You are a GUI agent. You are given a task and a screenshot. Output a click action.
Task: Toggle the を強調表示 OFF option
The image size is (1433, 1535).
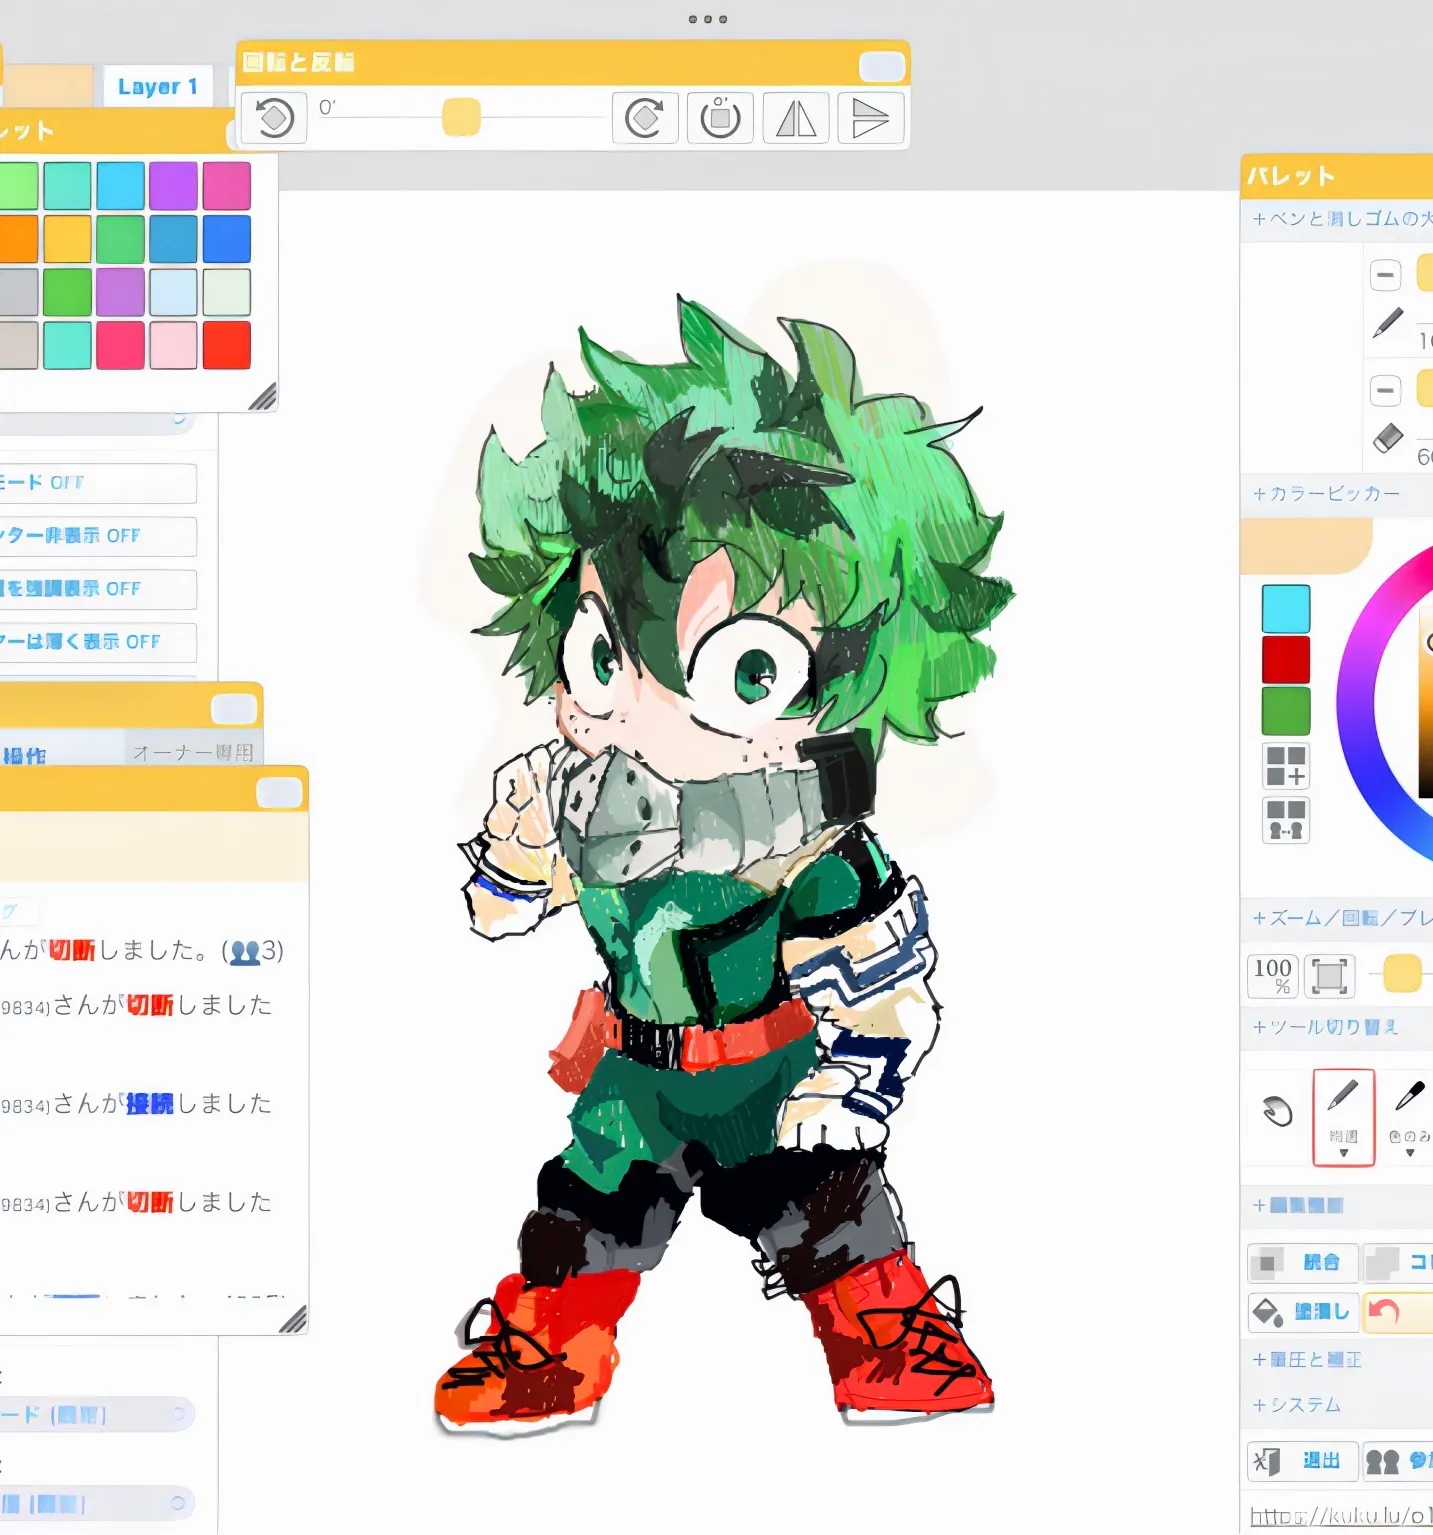(x=97, y=589)
